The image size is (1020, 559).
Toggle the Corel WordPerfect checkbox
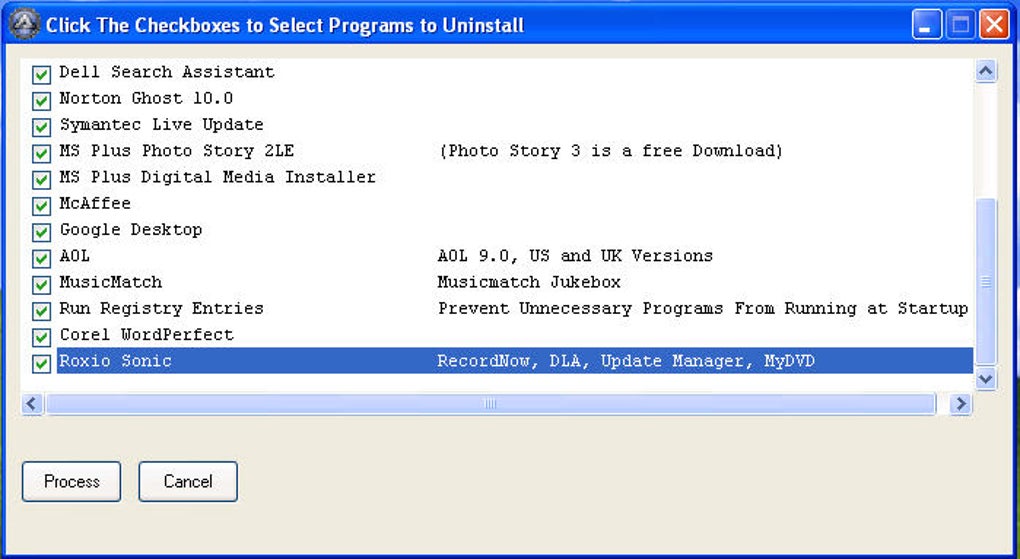(x=41, y=337)
